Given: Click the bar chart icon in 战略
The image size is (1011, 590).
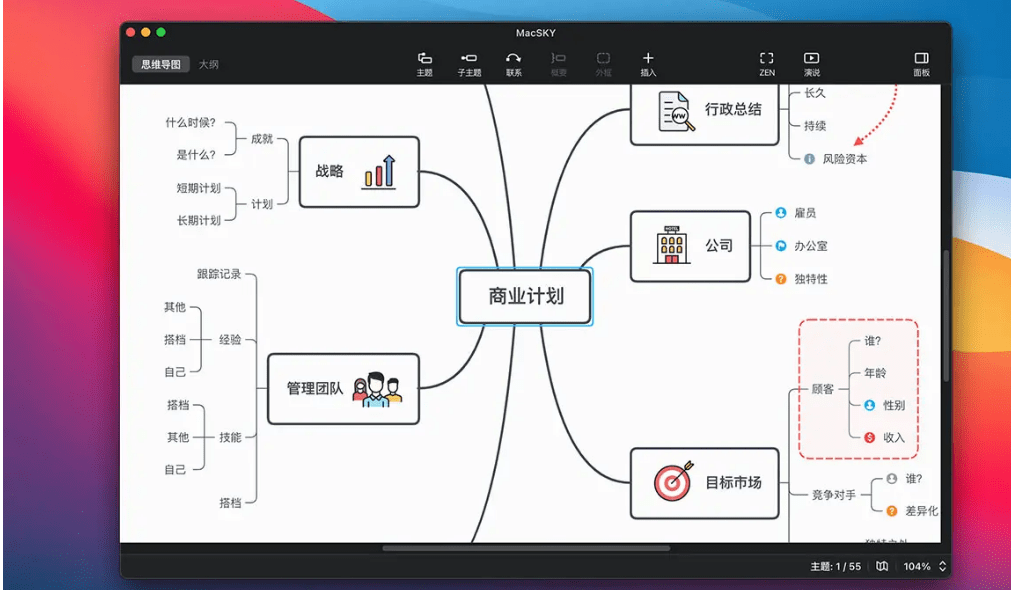Looking at the screenshot, I should click(379, 172).
